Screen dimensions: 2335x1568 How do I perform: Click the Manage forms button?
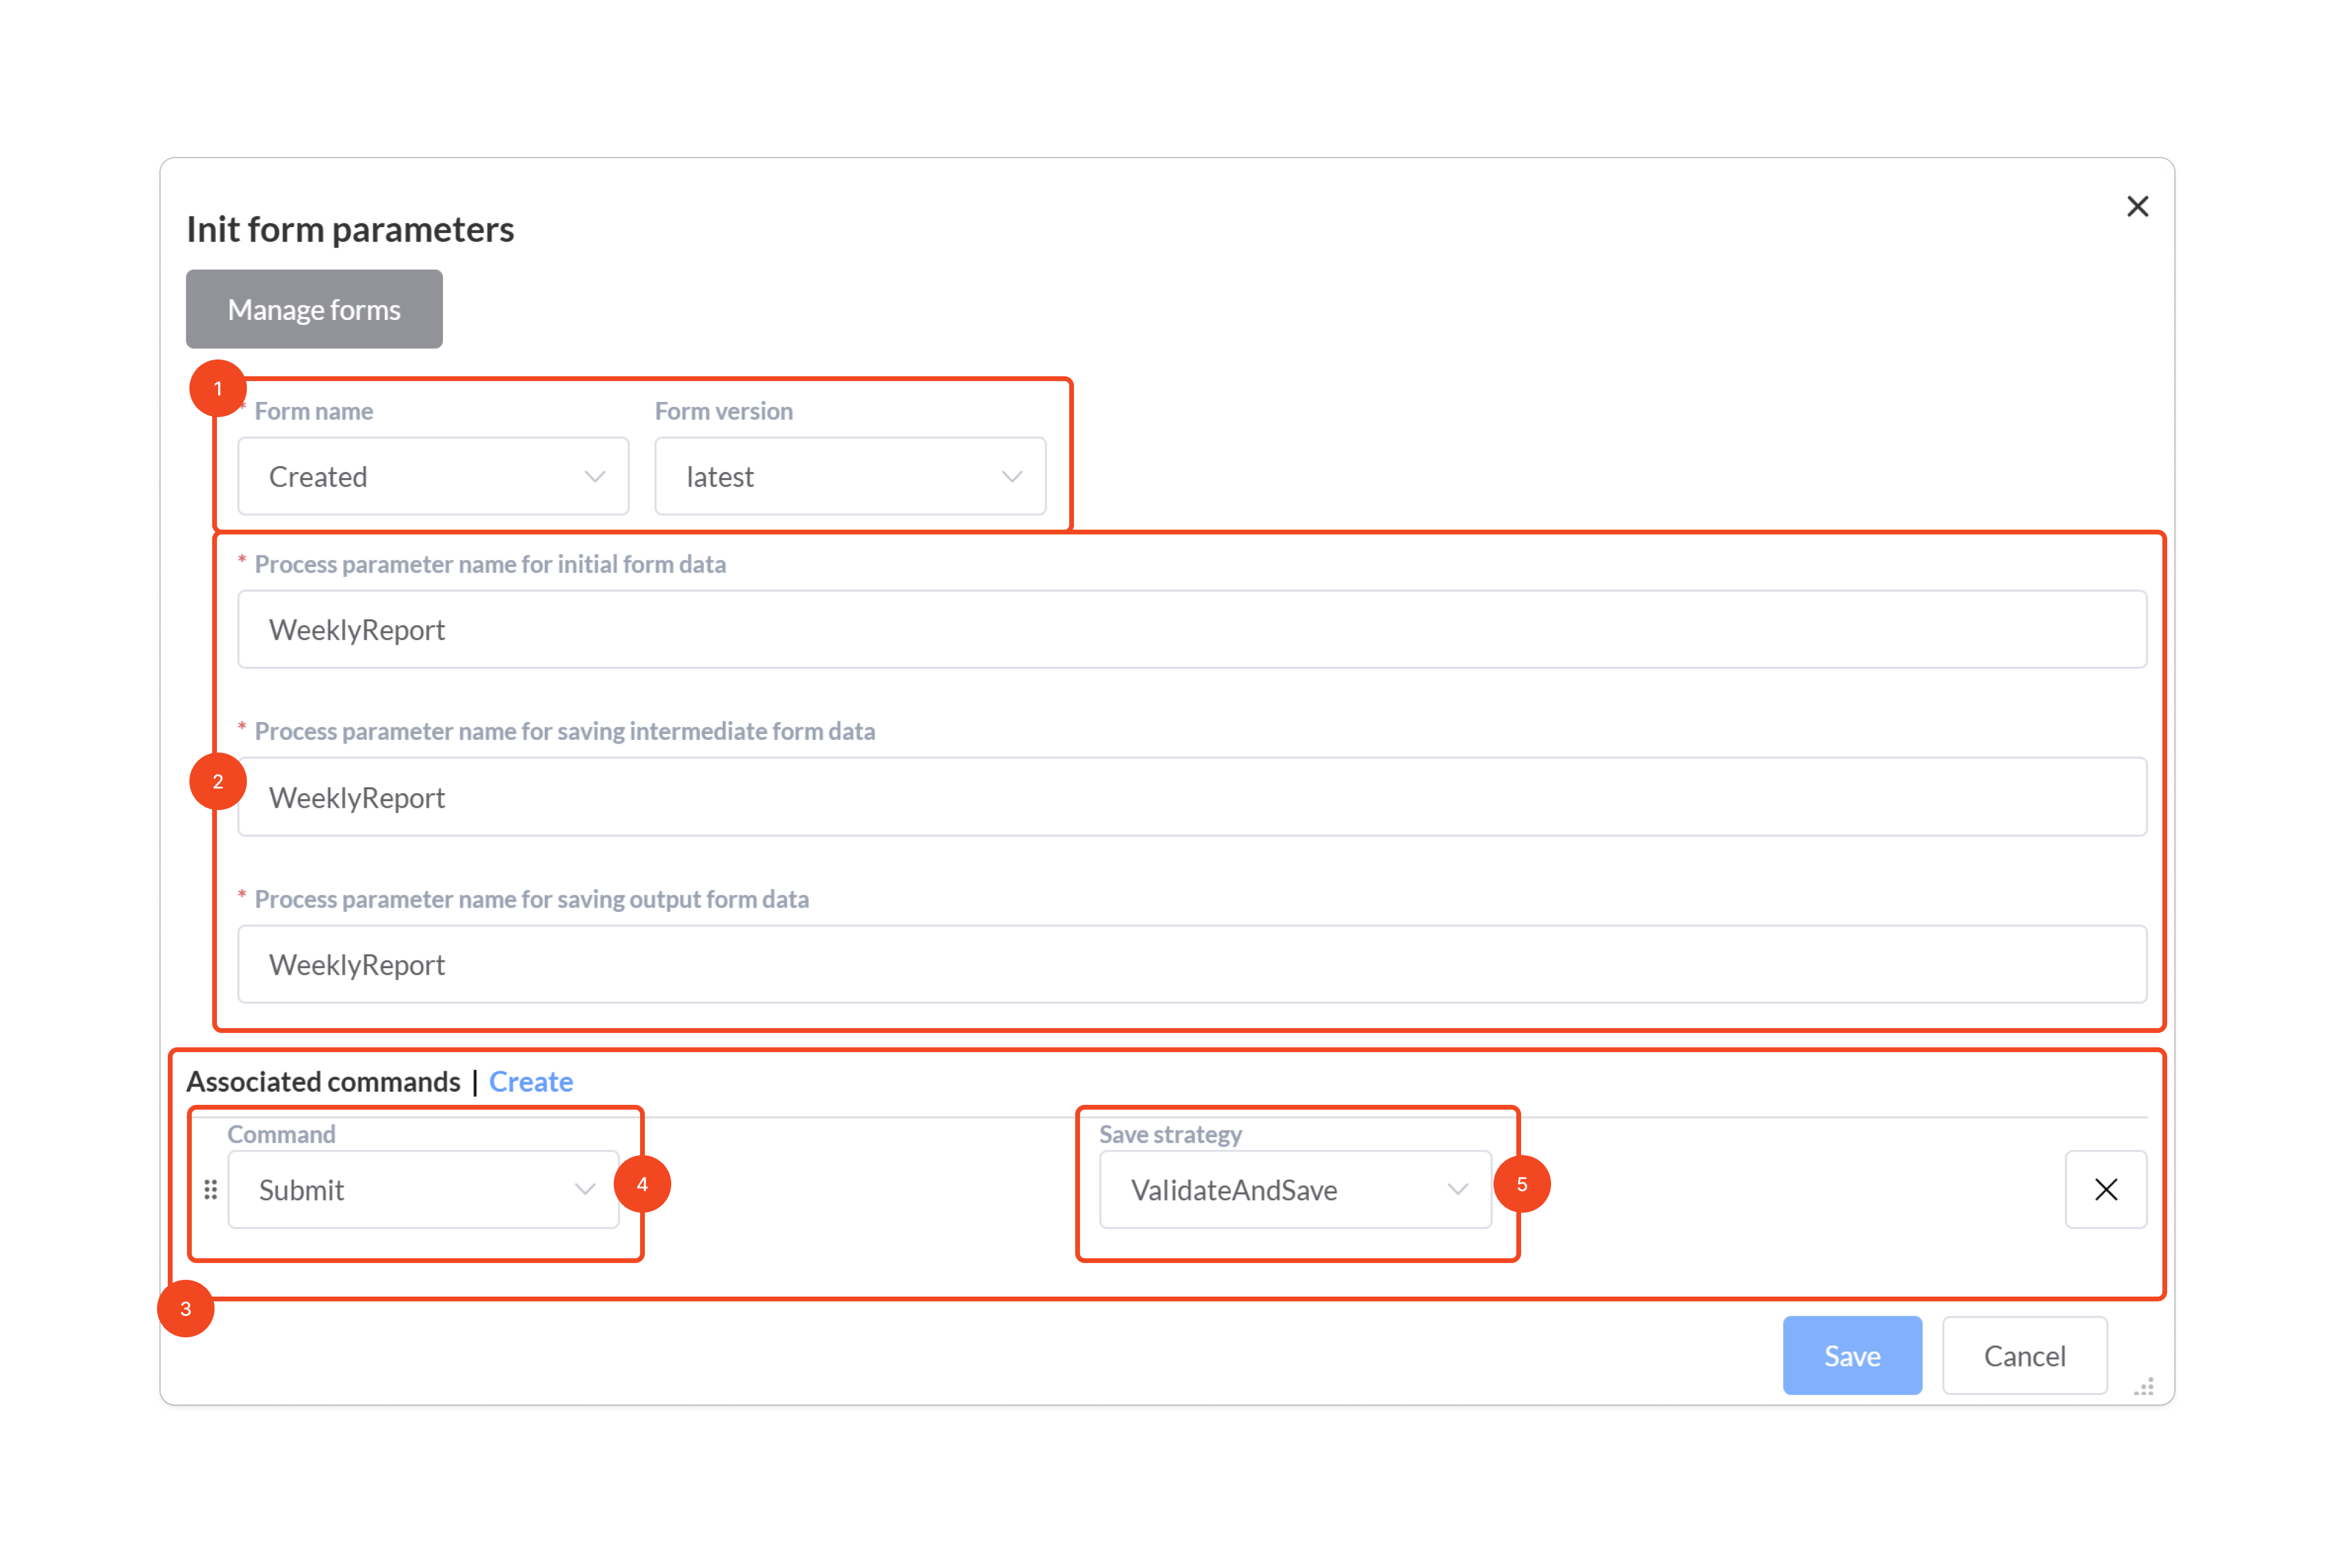click(x=314, y=310)
